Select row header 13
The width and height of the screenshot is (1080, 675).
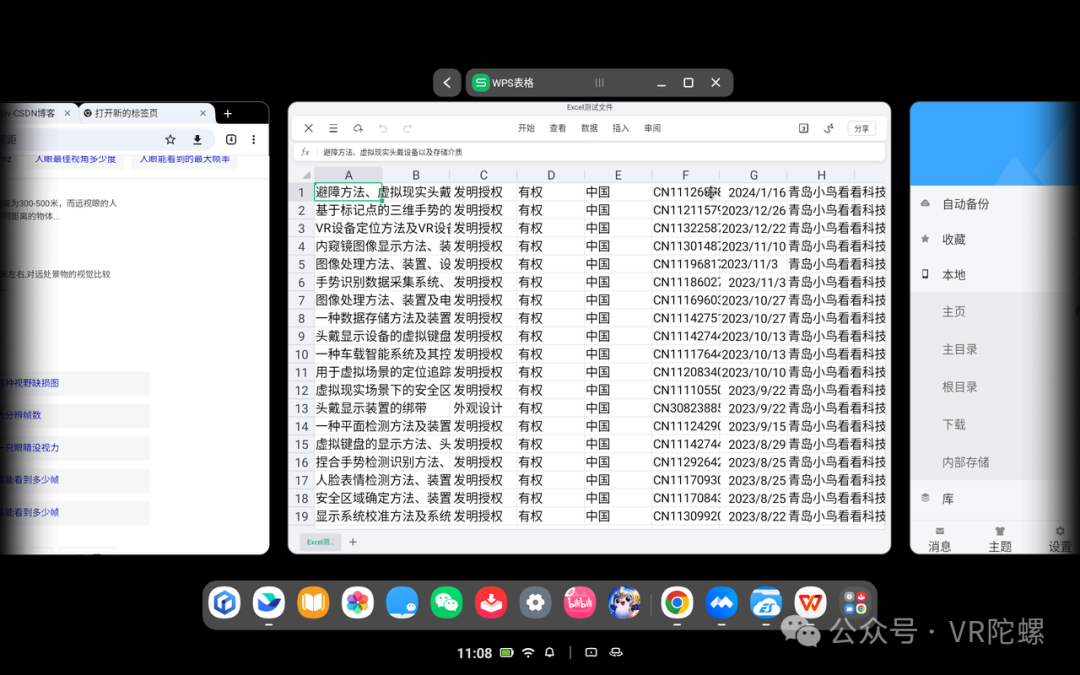point(302,408)
